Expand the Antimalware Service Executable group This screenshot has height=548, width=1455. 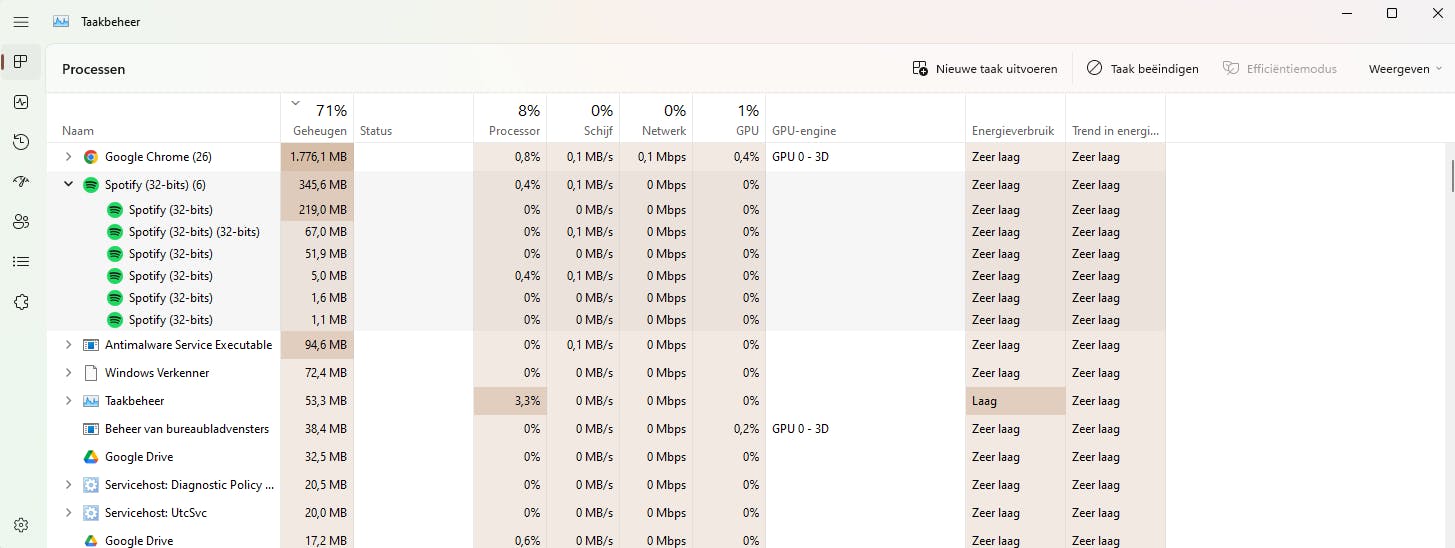pos(68,345)
